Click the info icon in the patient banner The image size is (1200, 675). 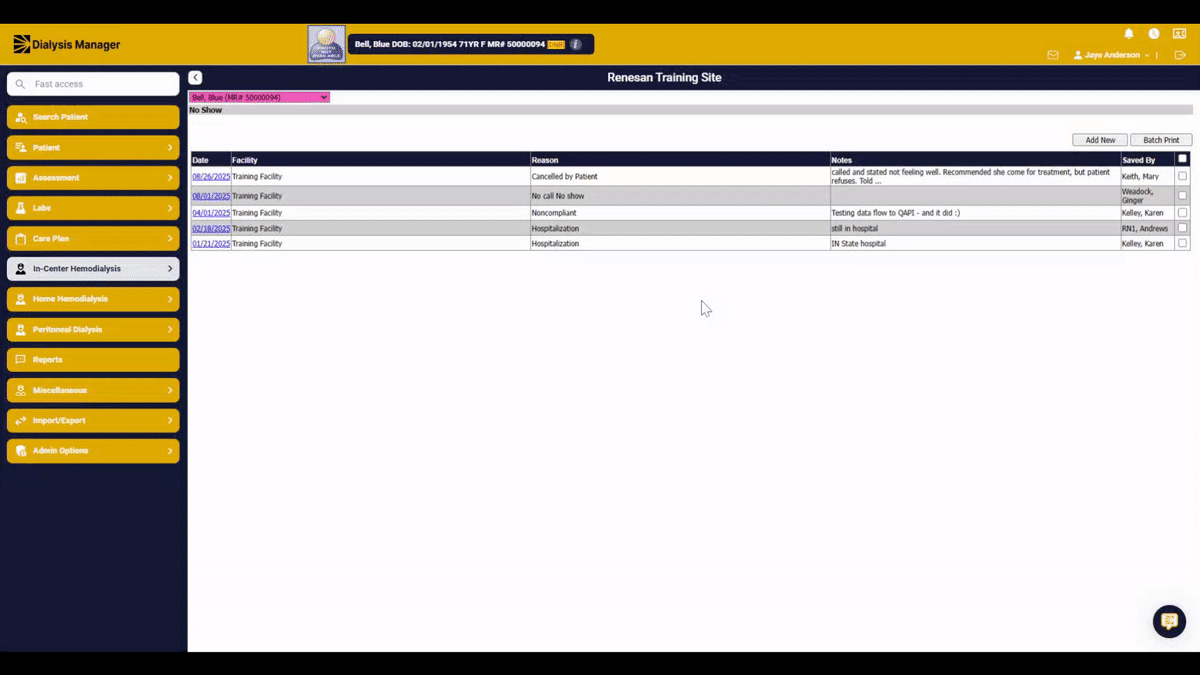(576, 44)
